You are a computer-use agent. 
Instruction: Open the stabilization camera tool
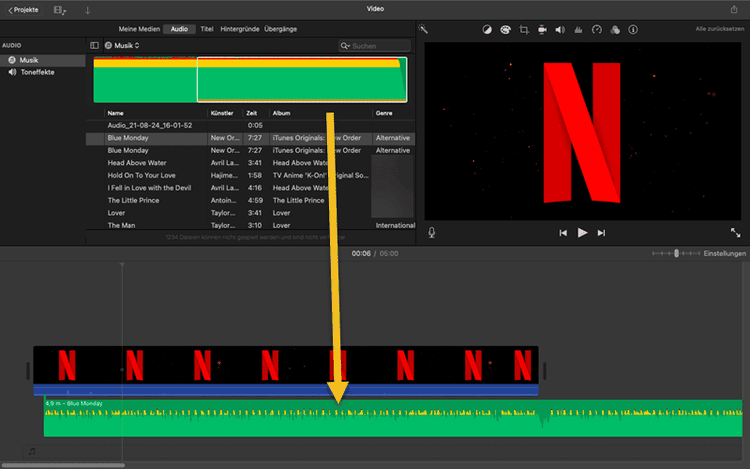point(542,30)
